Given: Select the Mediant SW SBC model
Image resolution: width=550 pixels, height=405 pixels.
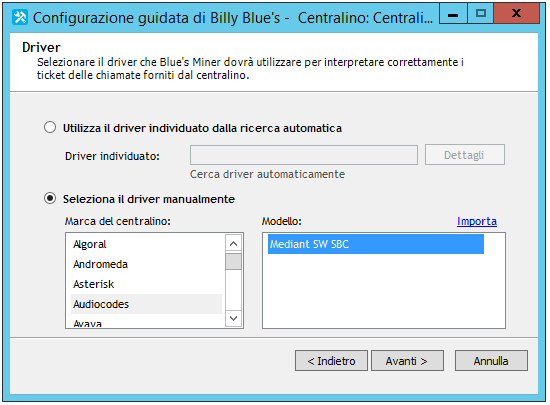Looking at the screenshot, I should (376, 244).
